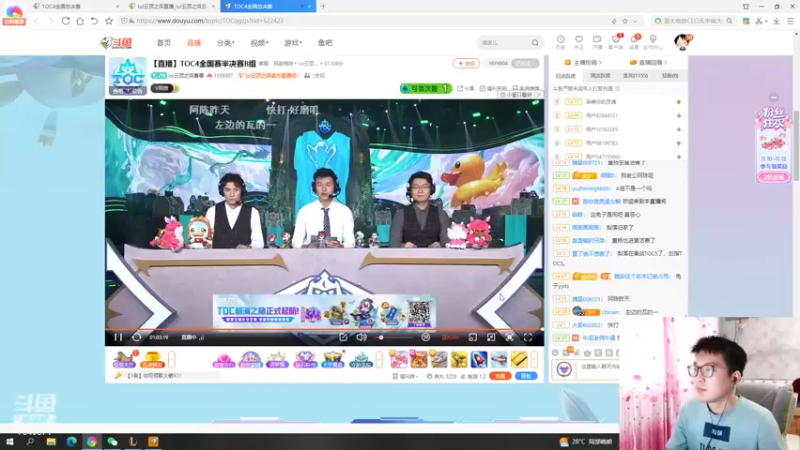Open 直播 live menu item

(194, 43)
